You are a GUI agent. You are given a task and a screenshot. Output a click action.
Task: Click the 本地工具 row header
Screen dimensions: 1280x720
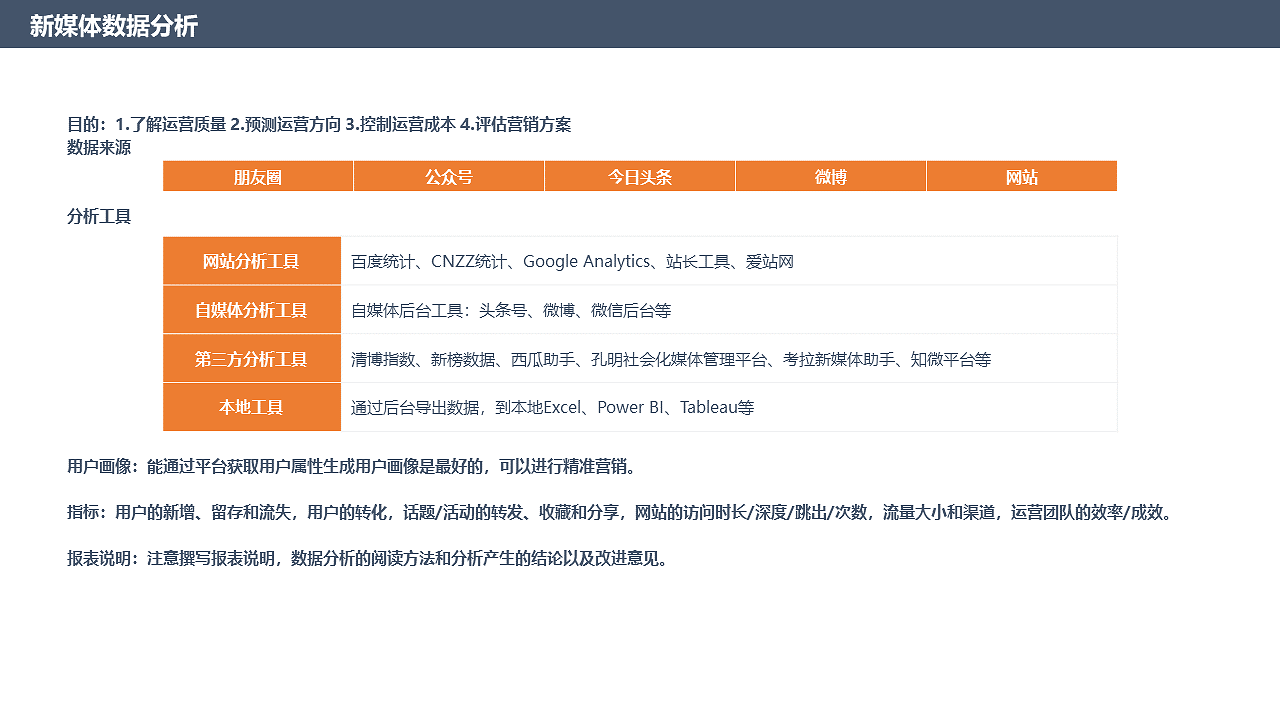(252, 407)
